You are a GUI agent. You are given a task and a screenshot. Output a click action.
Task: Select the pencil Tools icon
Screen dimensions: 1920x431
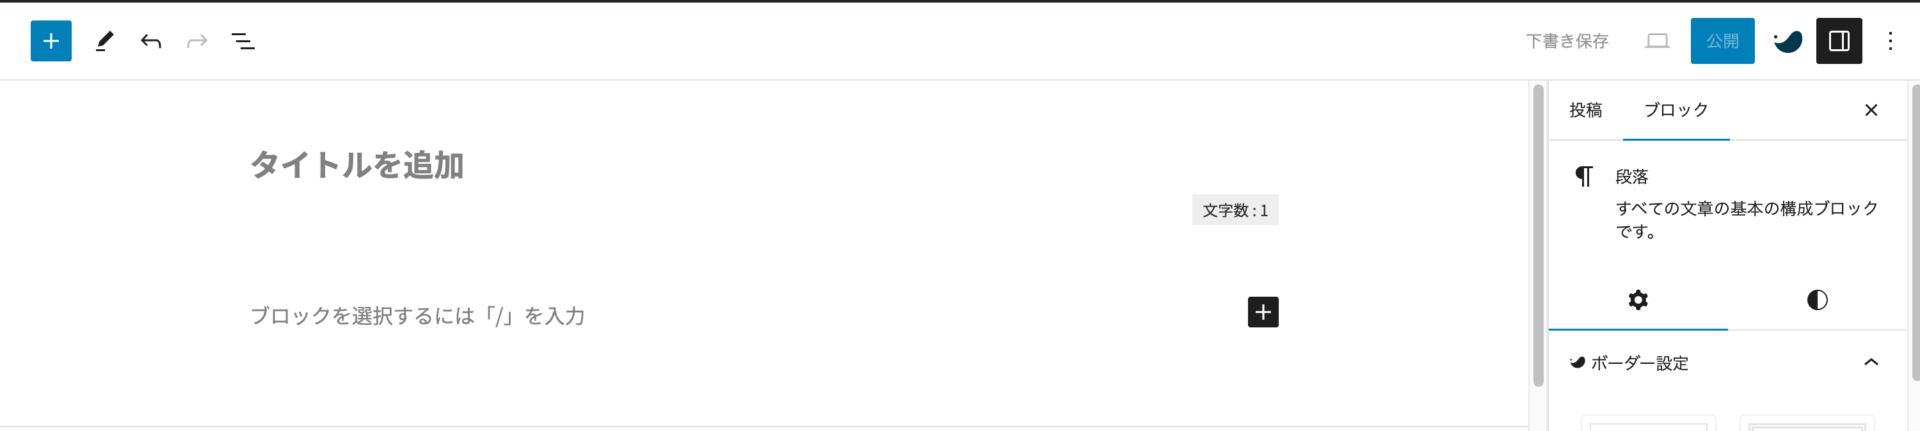(x=104, y=41)
